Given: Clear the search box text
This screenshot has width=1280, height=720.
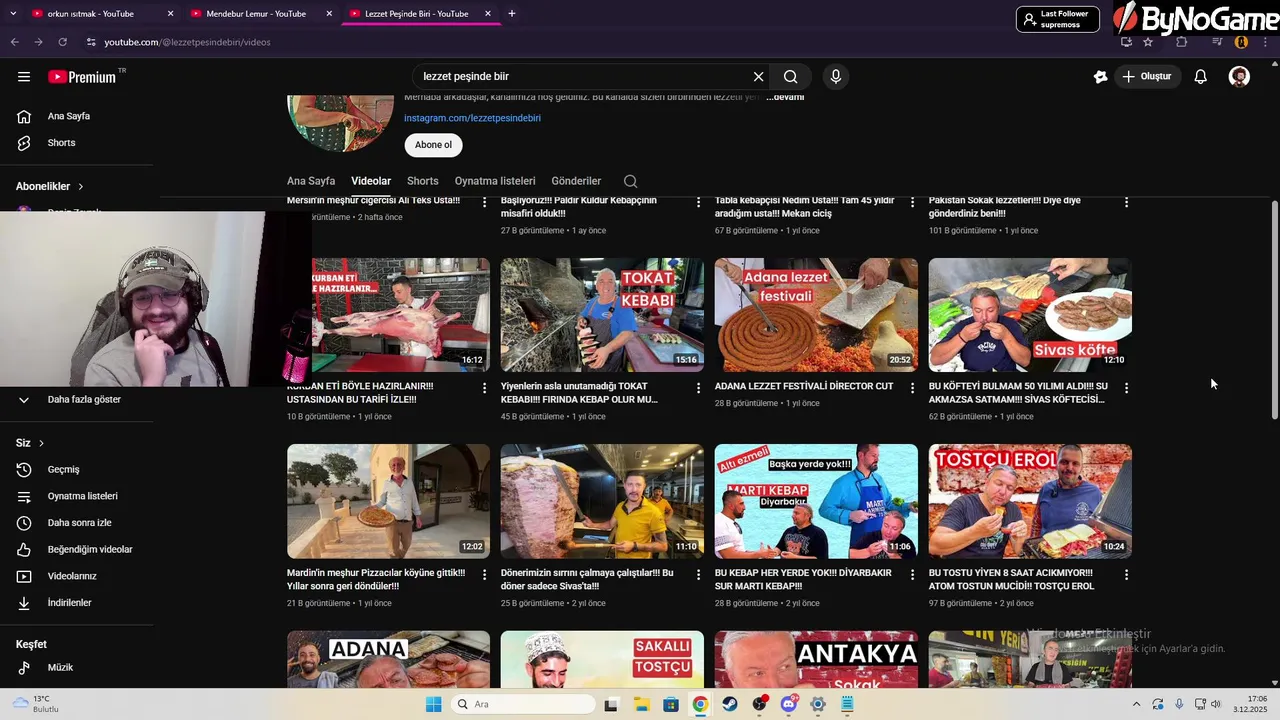Looking at the screenshot, I should click(758, 77).
